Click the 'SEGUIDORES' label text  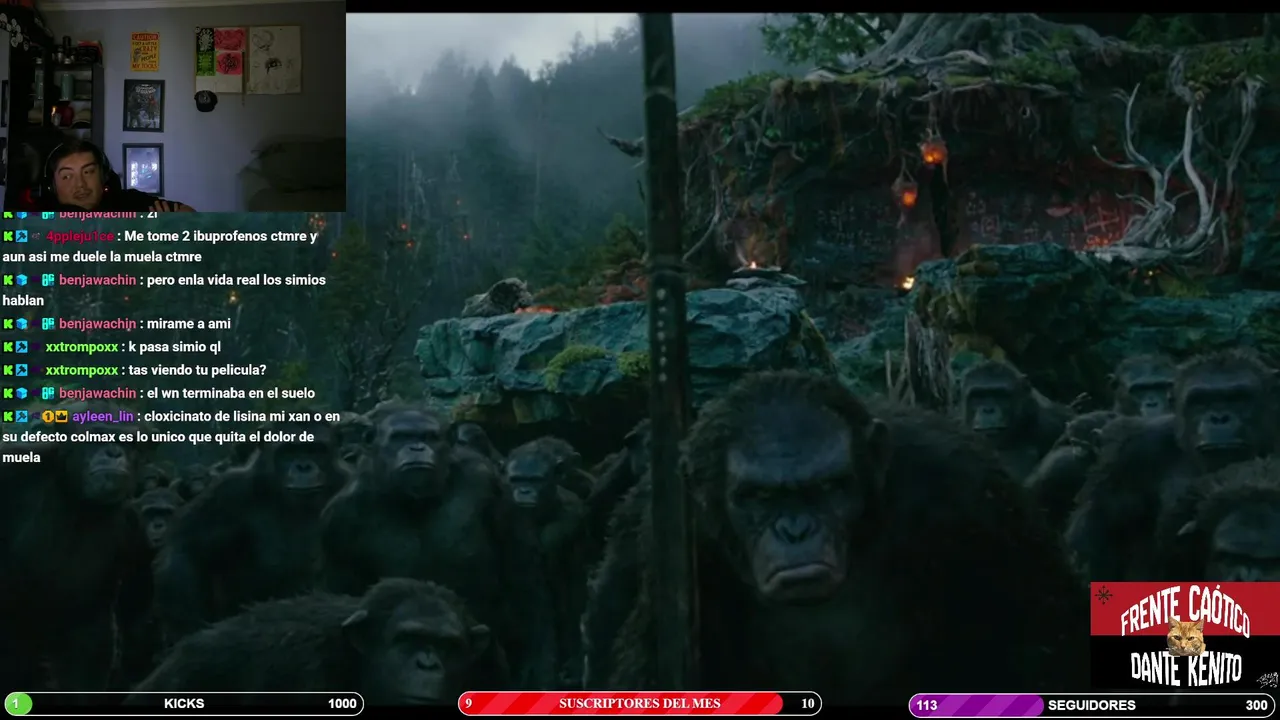click(x=1092, y=705)
